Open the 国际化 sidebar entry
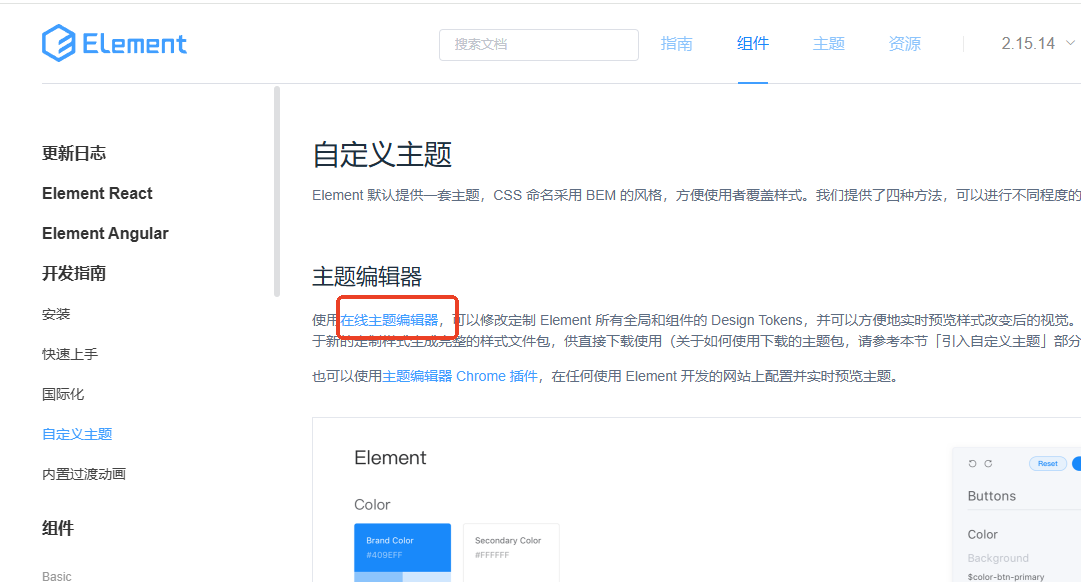The height and width of the screenshot is (582, 1081). point(64,393)
